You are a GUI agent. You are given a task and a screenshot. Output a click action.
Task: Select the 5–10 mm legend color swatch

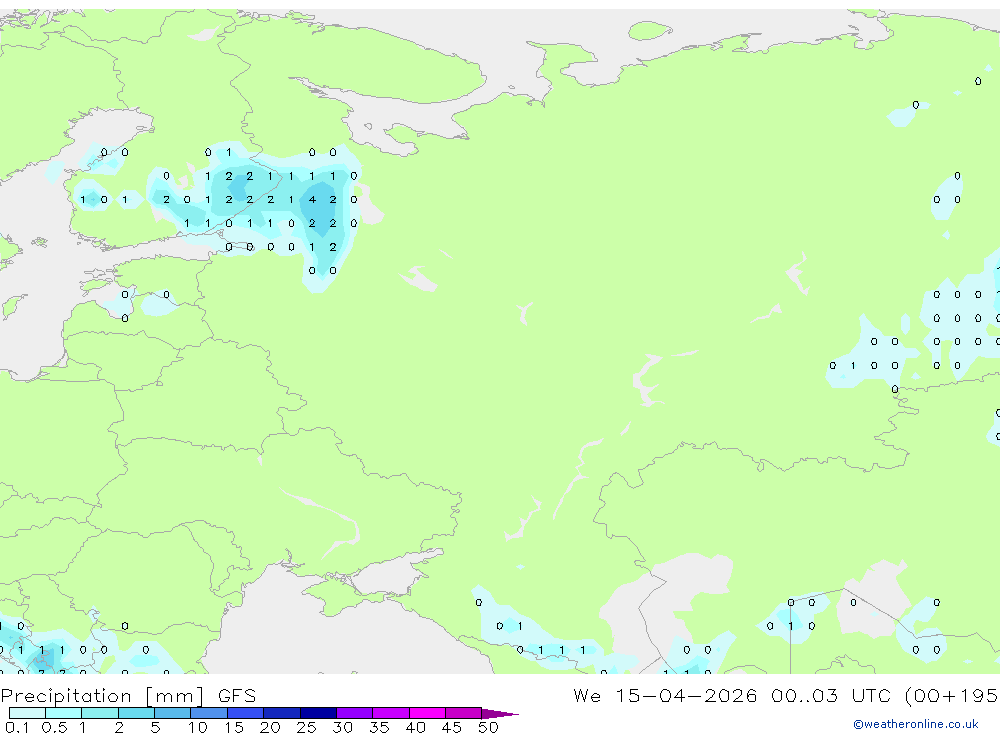(x=173, y=713)
